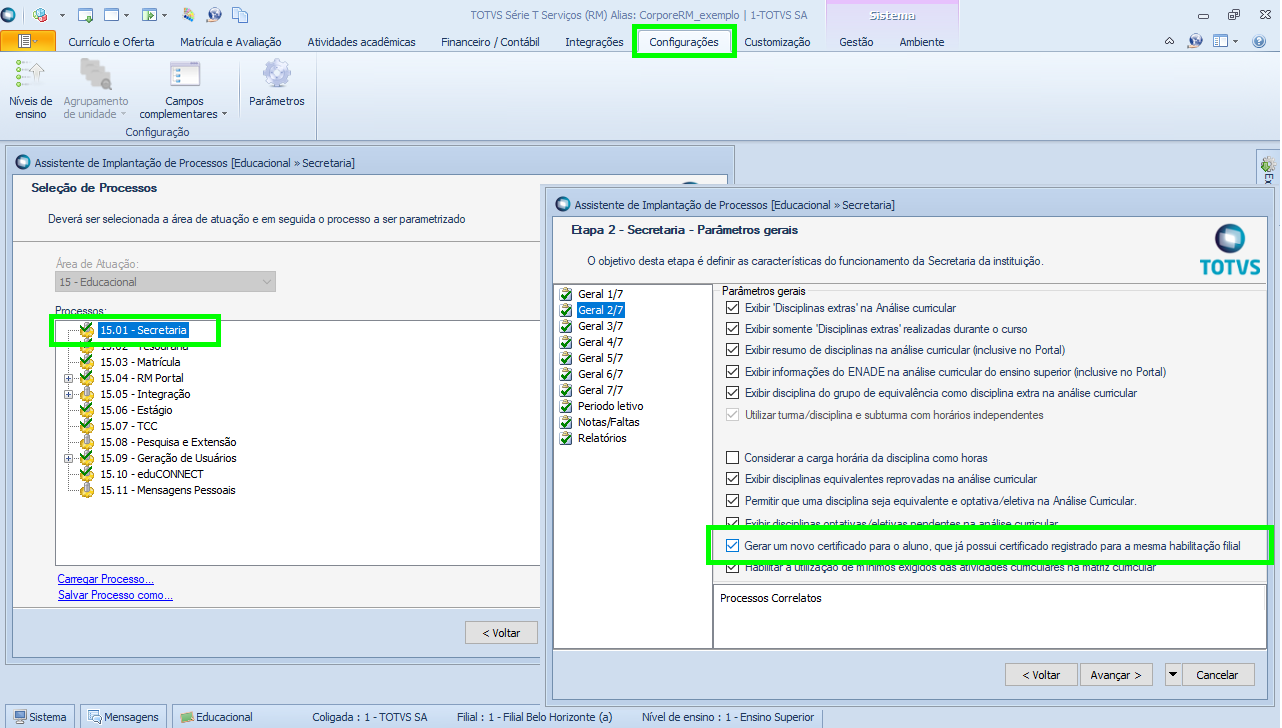The image size is (1282, 728).
Task: Switch to the Currículo e Oferta tab
Action: [x=111, y=42]
